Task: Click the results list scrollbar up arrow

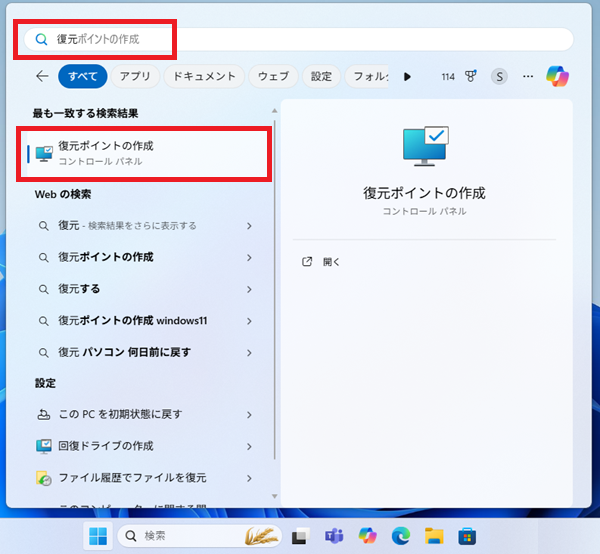Action: 274,111
